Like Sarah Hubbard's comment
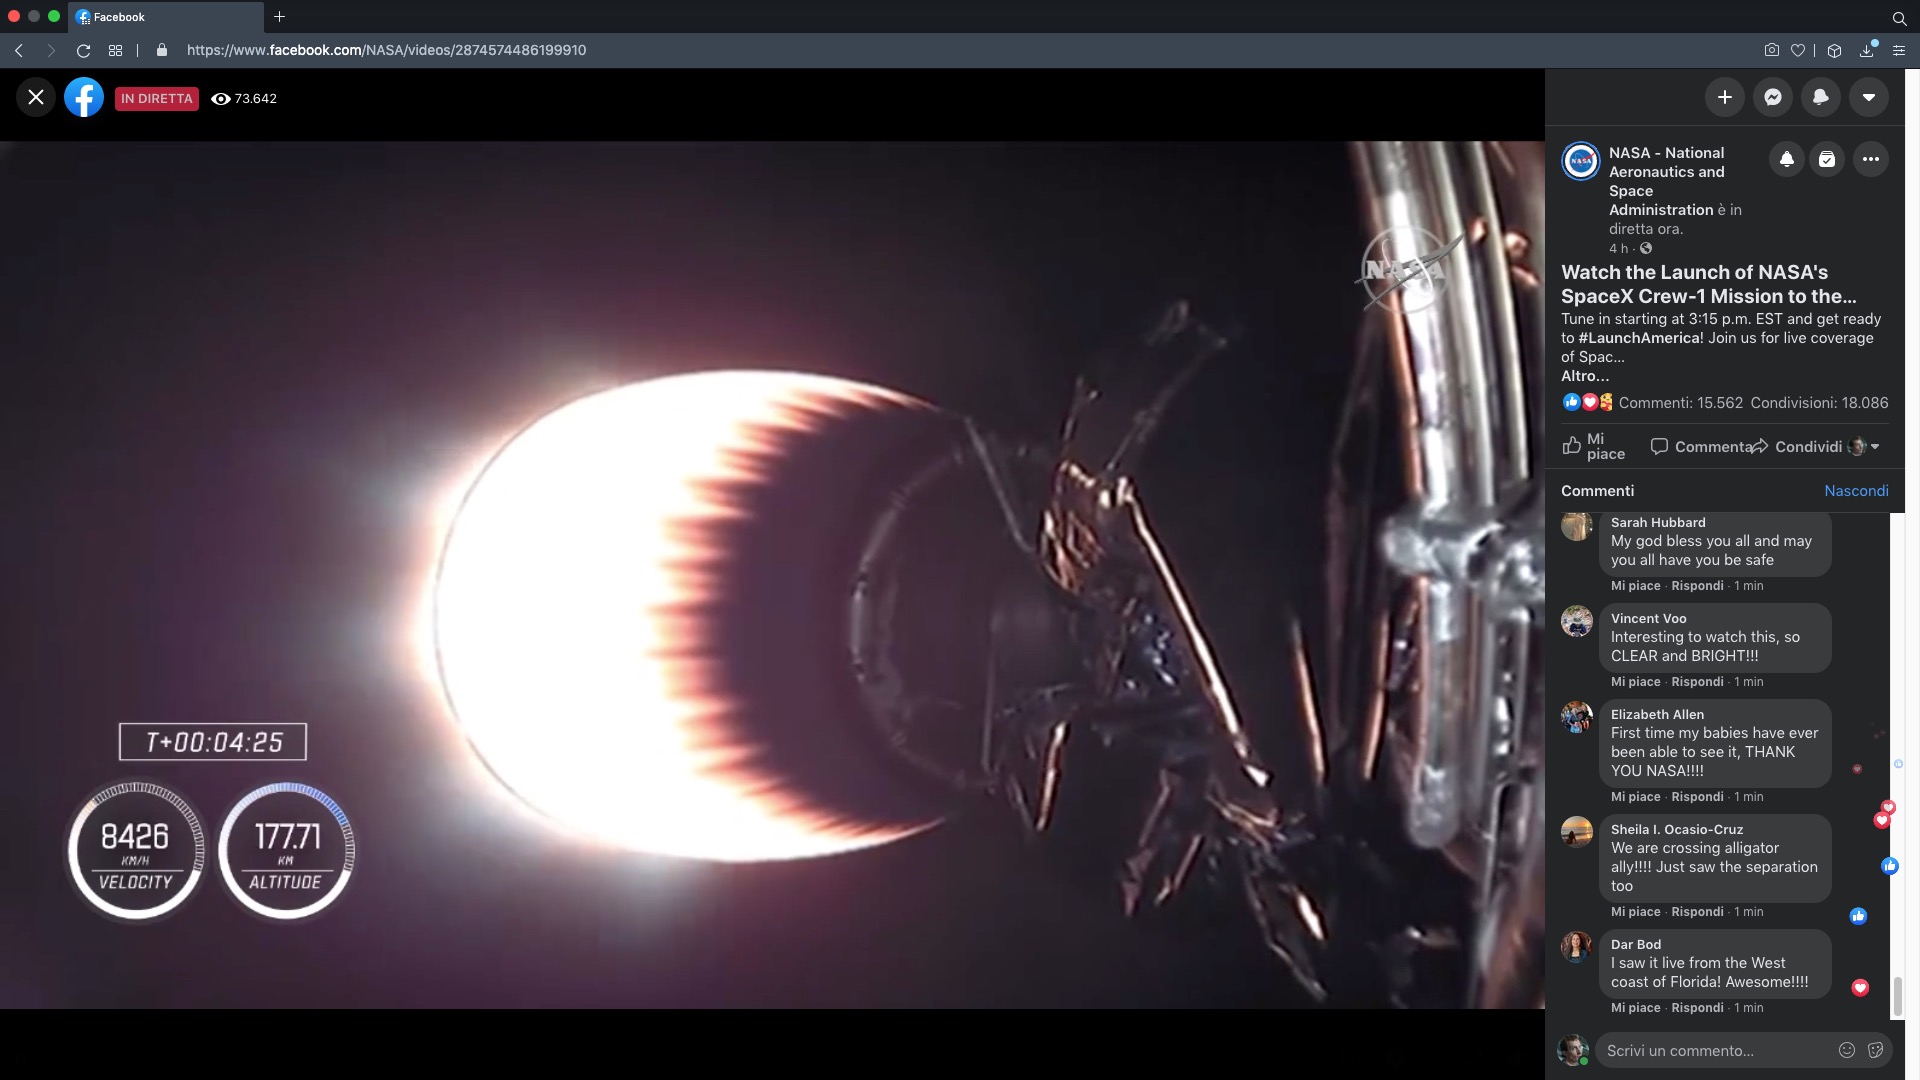 (x=1635, y=586)
